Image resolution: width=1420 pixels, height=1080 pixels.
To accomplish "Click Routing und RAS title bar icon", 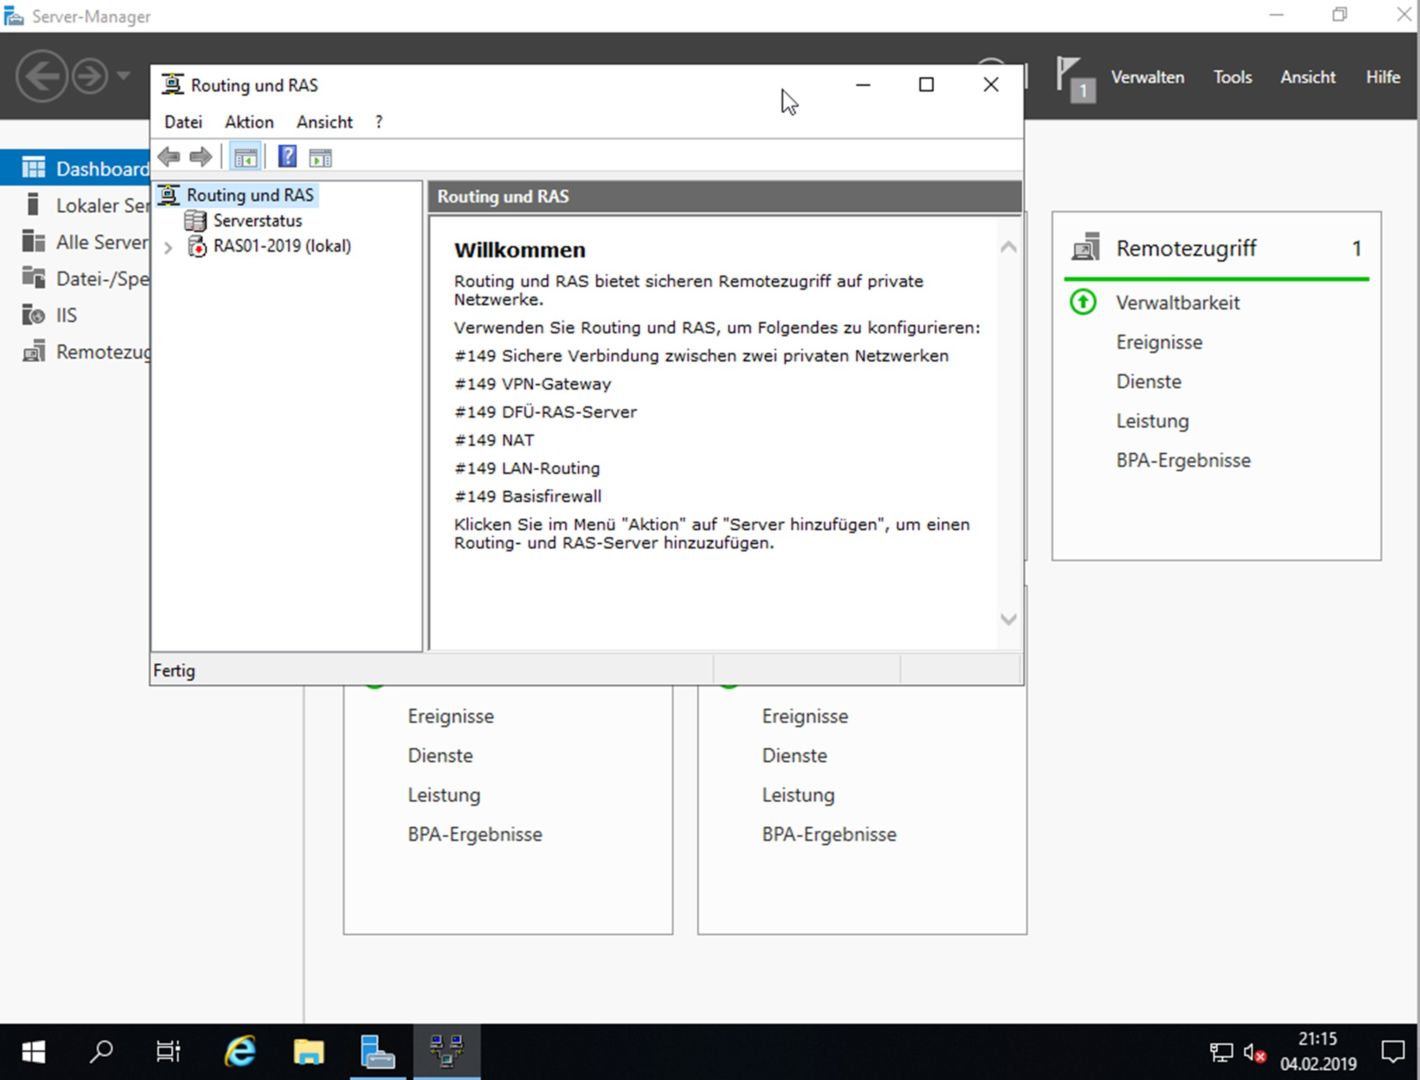I will pyautogui.click(x=173, y=85).
